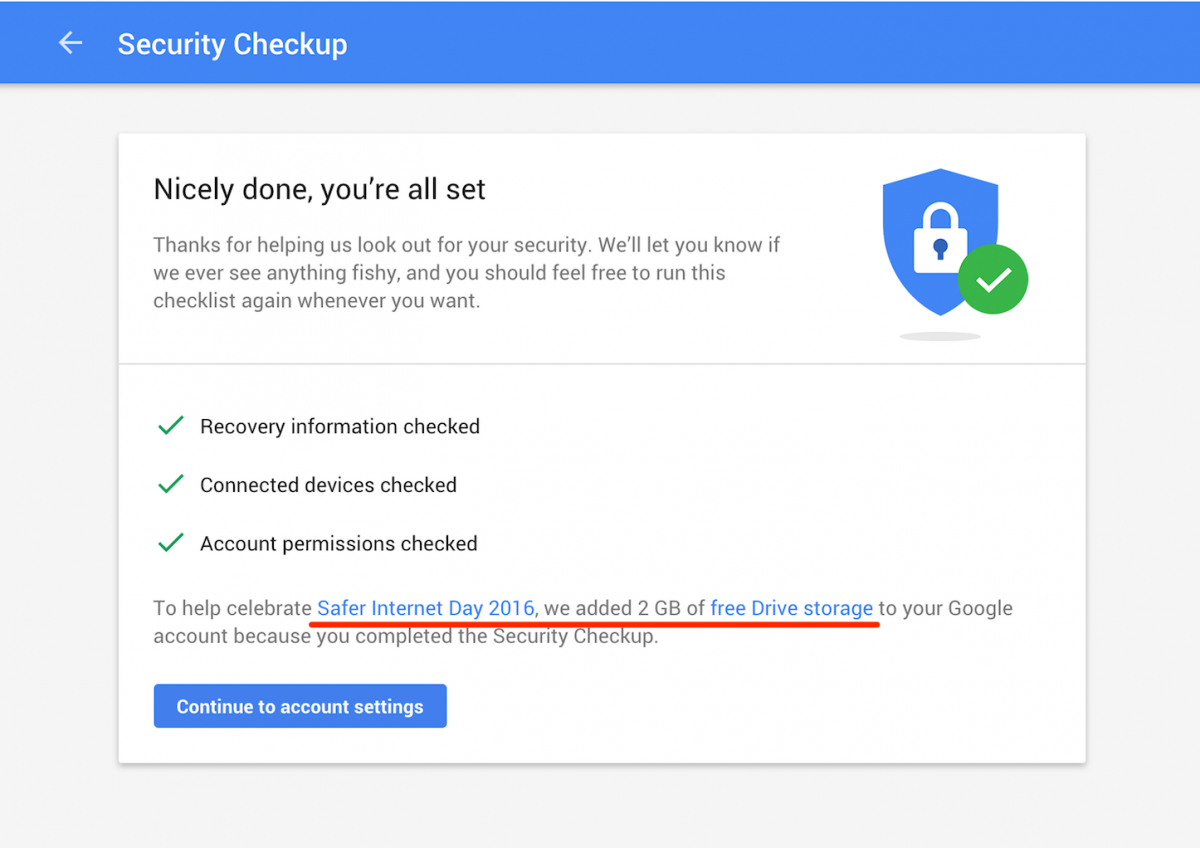Click the green checkmark badge on the shield
Screen dimensions: 1200x848
click(992, 279)
